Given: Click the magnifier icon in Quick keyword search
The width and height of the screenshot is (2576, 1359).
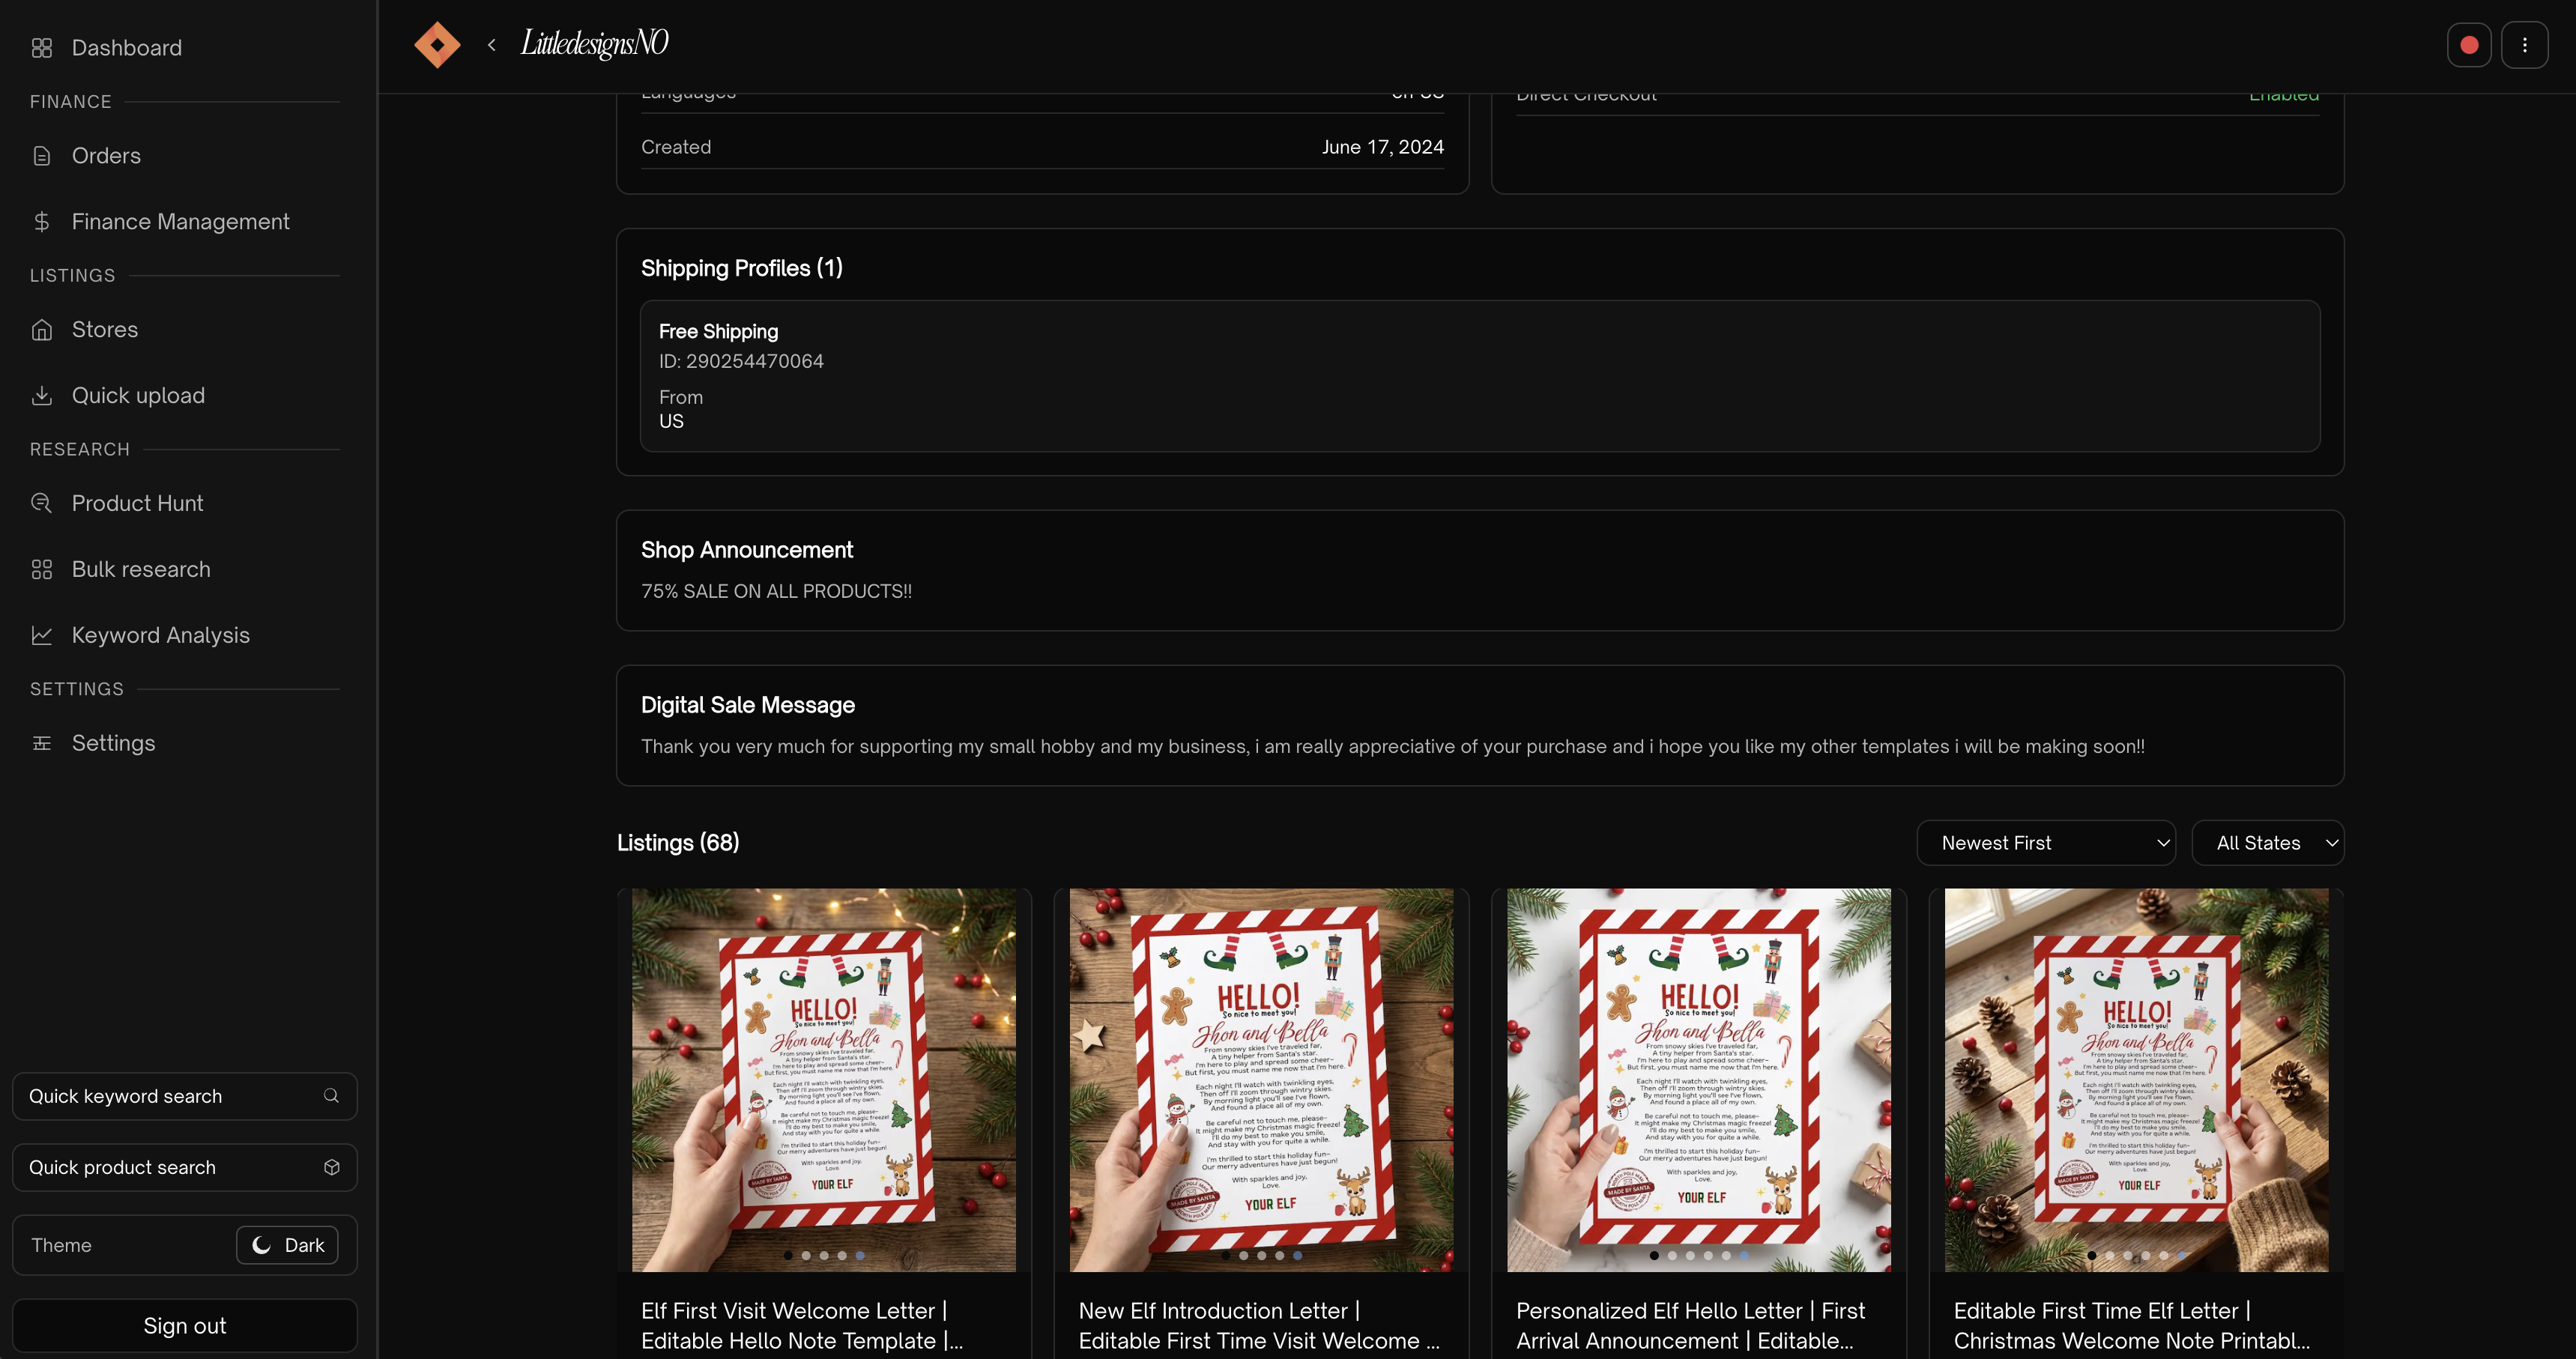Looking at the screenshot, I should click(331, 1096).
